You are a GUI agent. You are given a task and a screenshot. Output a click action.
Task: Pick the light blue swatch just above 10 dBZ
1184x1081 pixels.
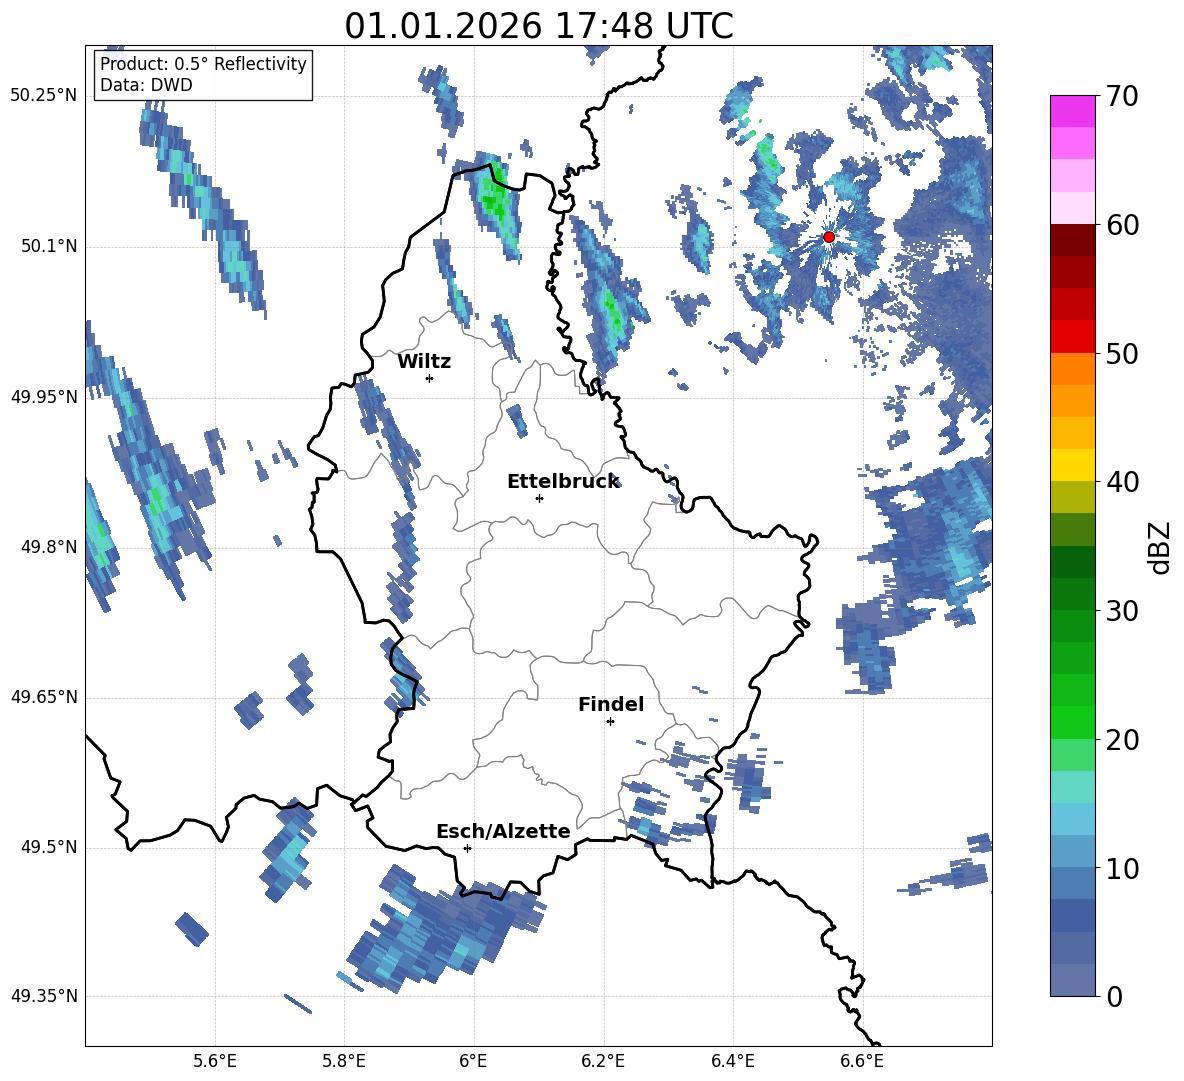pyautogui.click(x=1072, y=852)
